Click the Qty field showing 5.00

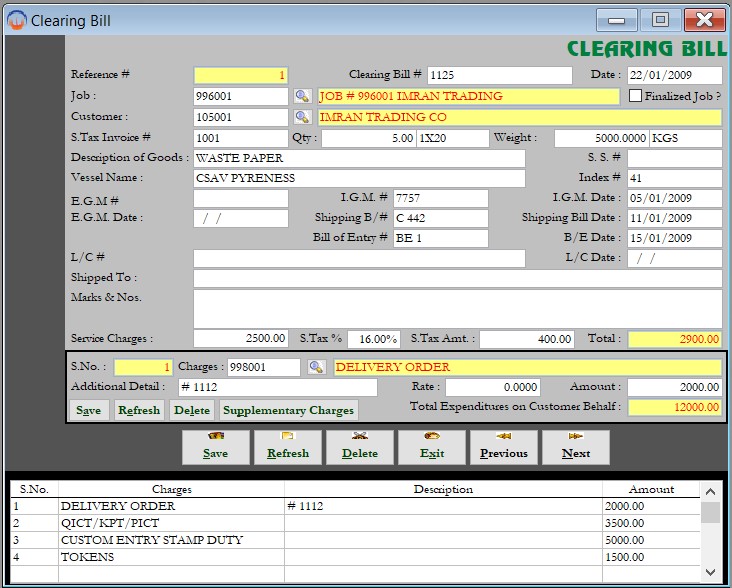[x=368, y=138]
